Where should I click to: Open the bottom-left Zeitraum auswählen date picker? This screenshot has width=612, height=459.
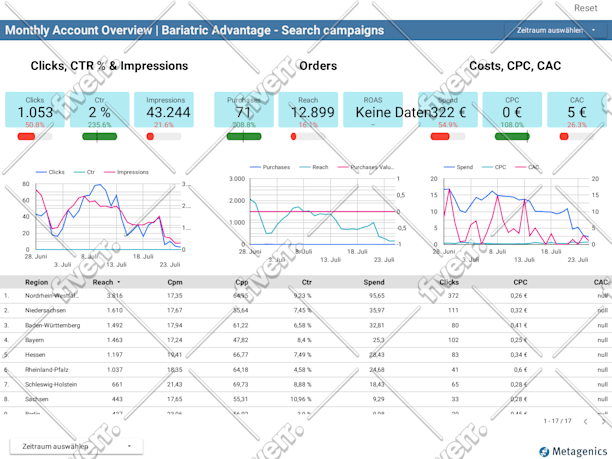tap(76, 446)
